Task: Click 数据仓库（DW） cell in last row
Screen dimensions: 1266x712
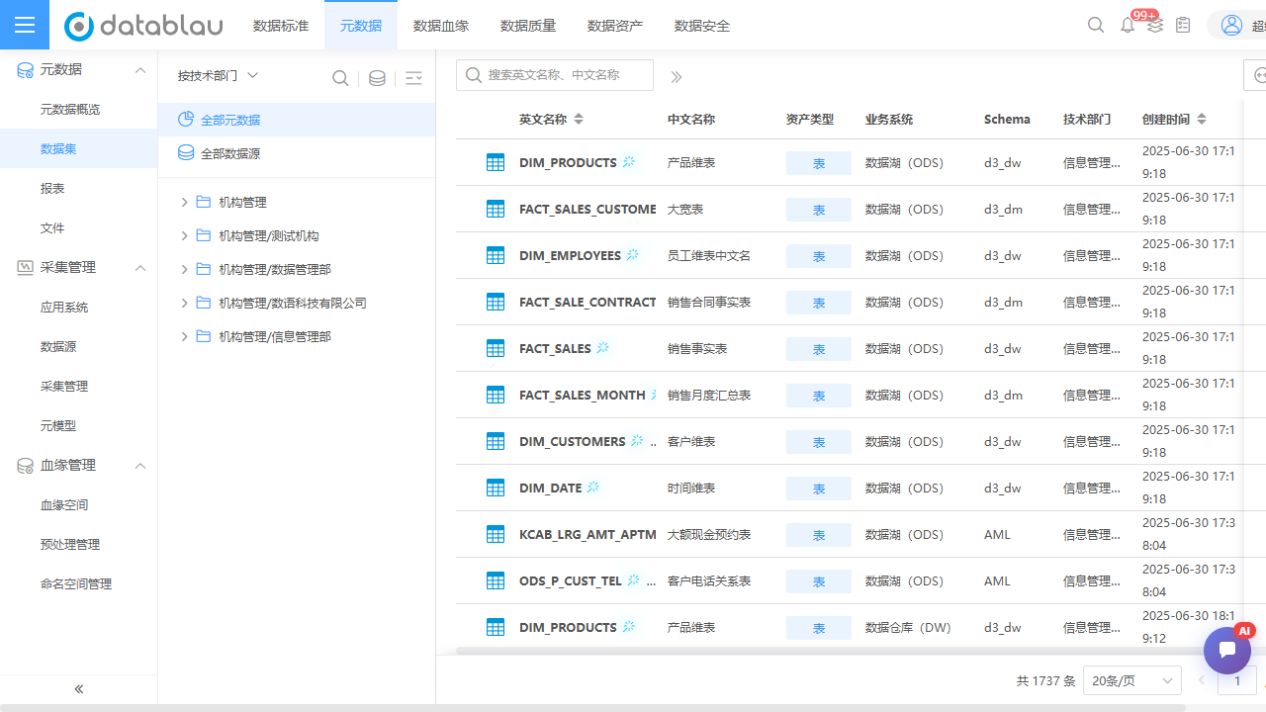Action: click(907, 628)
